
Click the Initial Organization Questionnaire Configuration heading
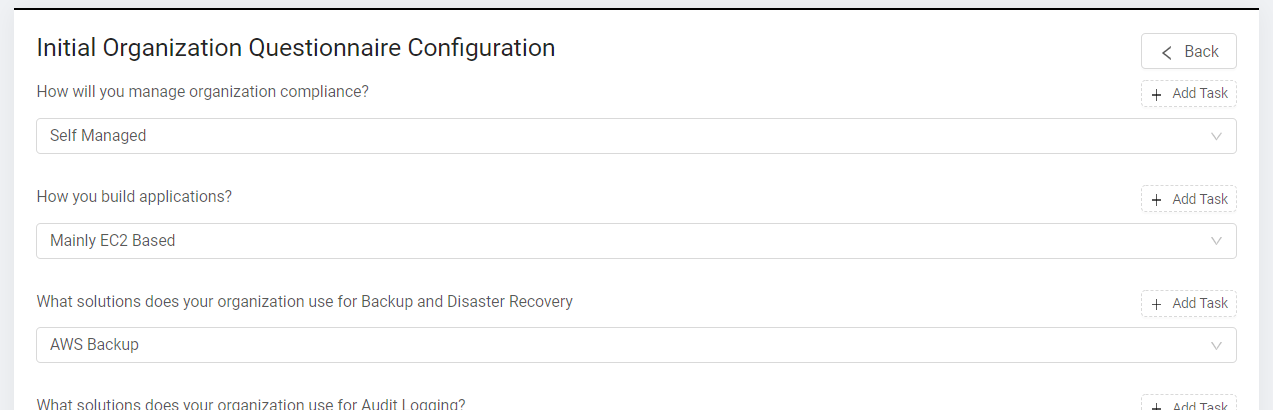pos(295,47)
